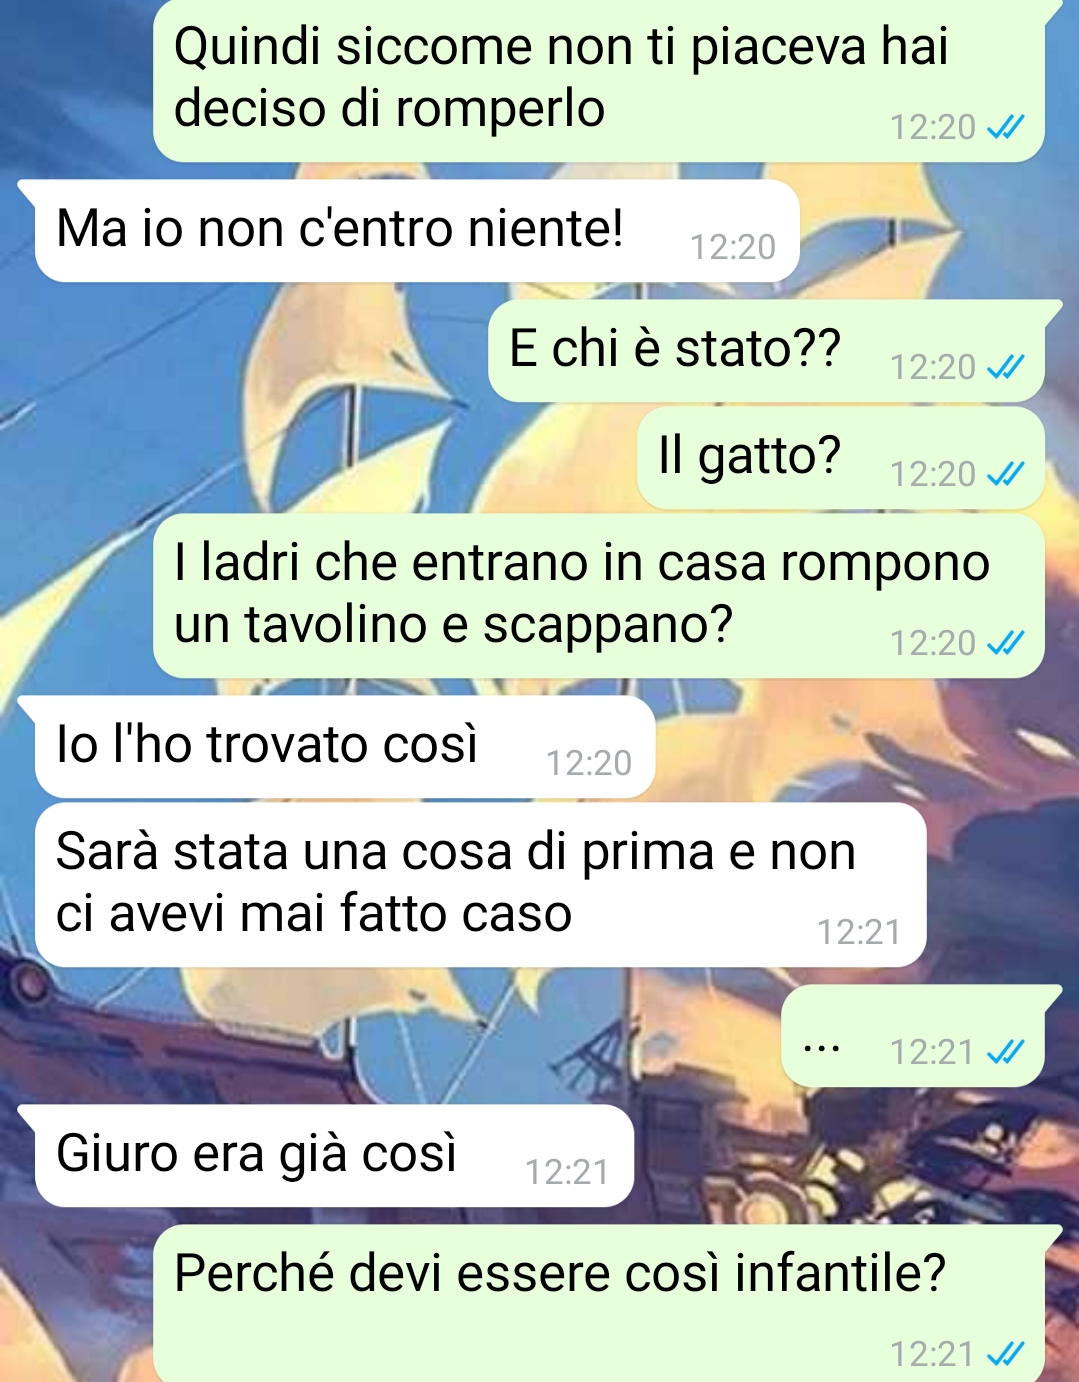1079x1382 pixels.
Task: Select the 'Il gatto?' message bubble
Action: [x=841, y=457]
